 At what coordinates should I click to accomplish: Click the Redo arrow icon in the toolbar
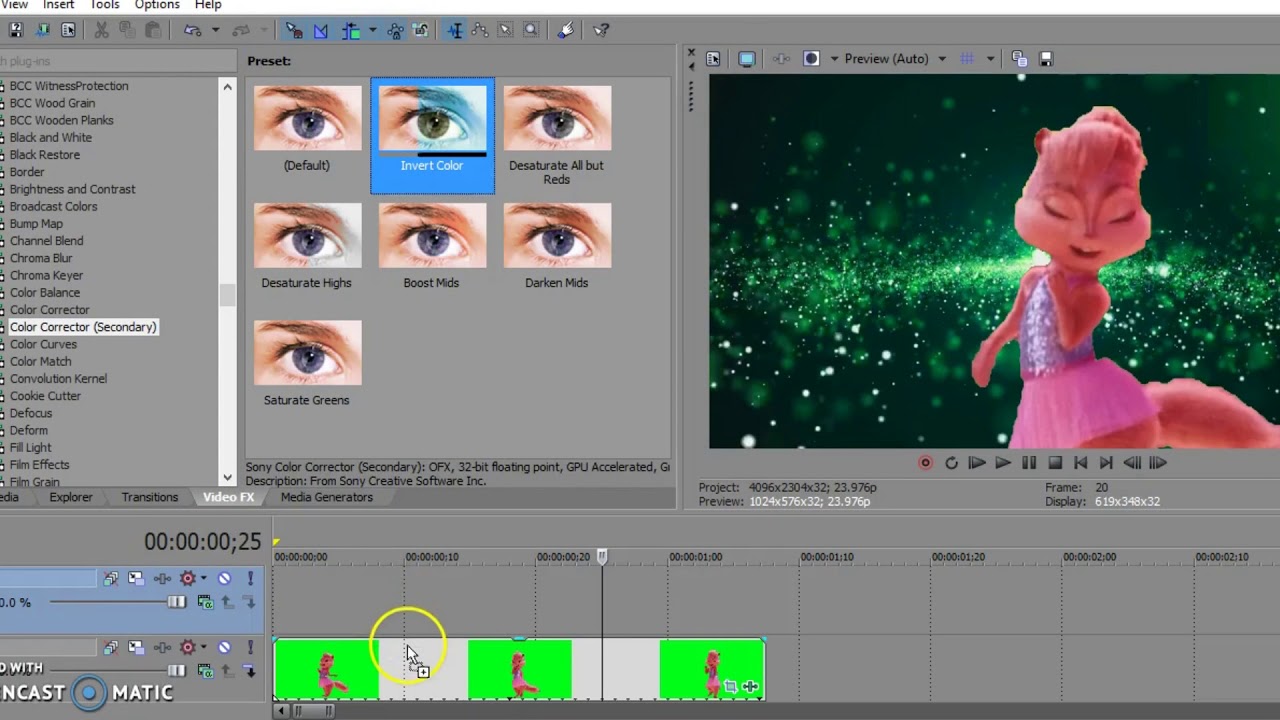coord(243,30)
